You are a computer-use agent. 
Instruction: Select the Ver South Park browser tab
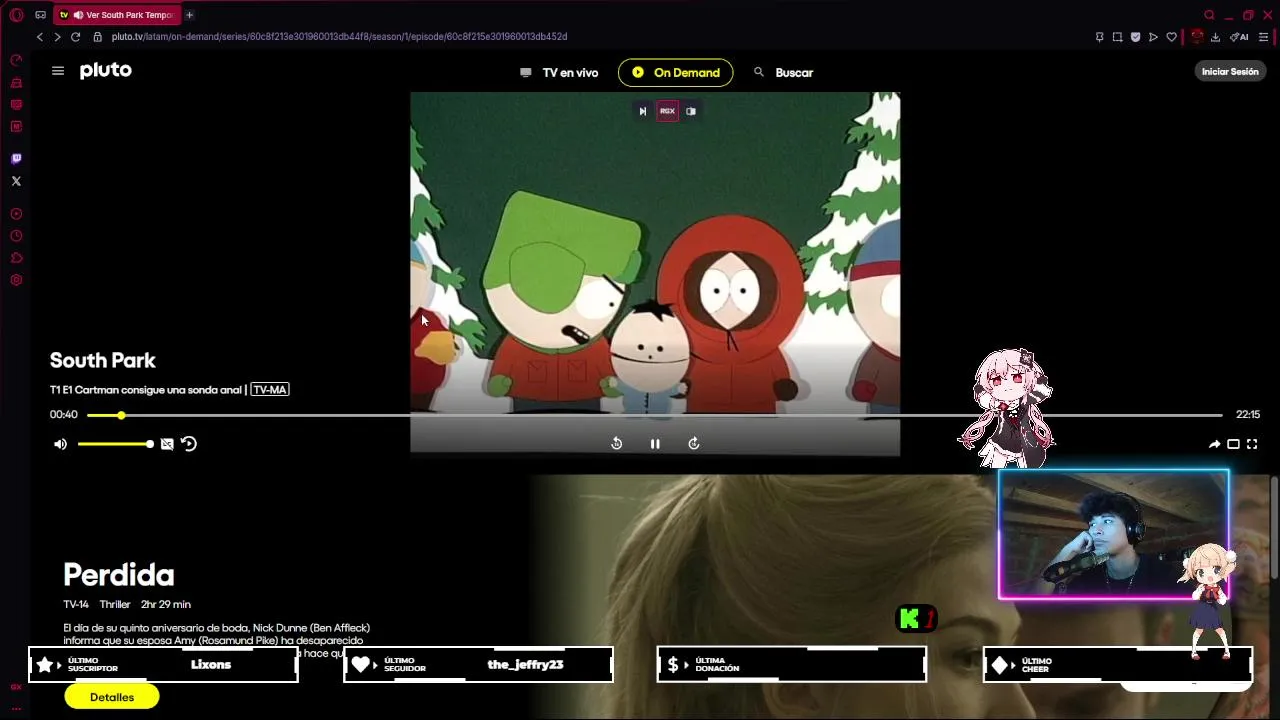pos(118,15)
